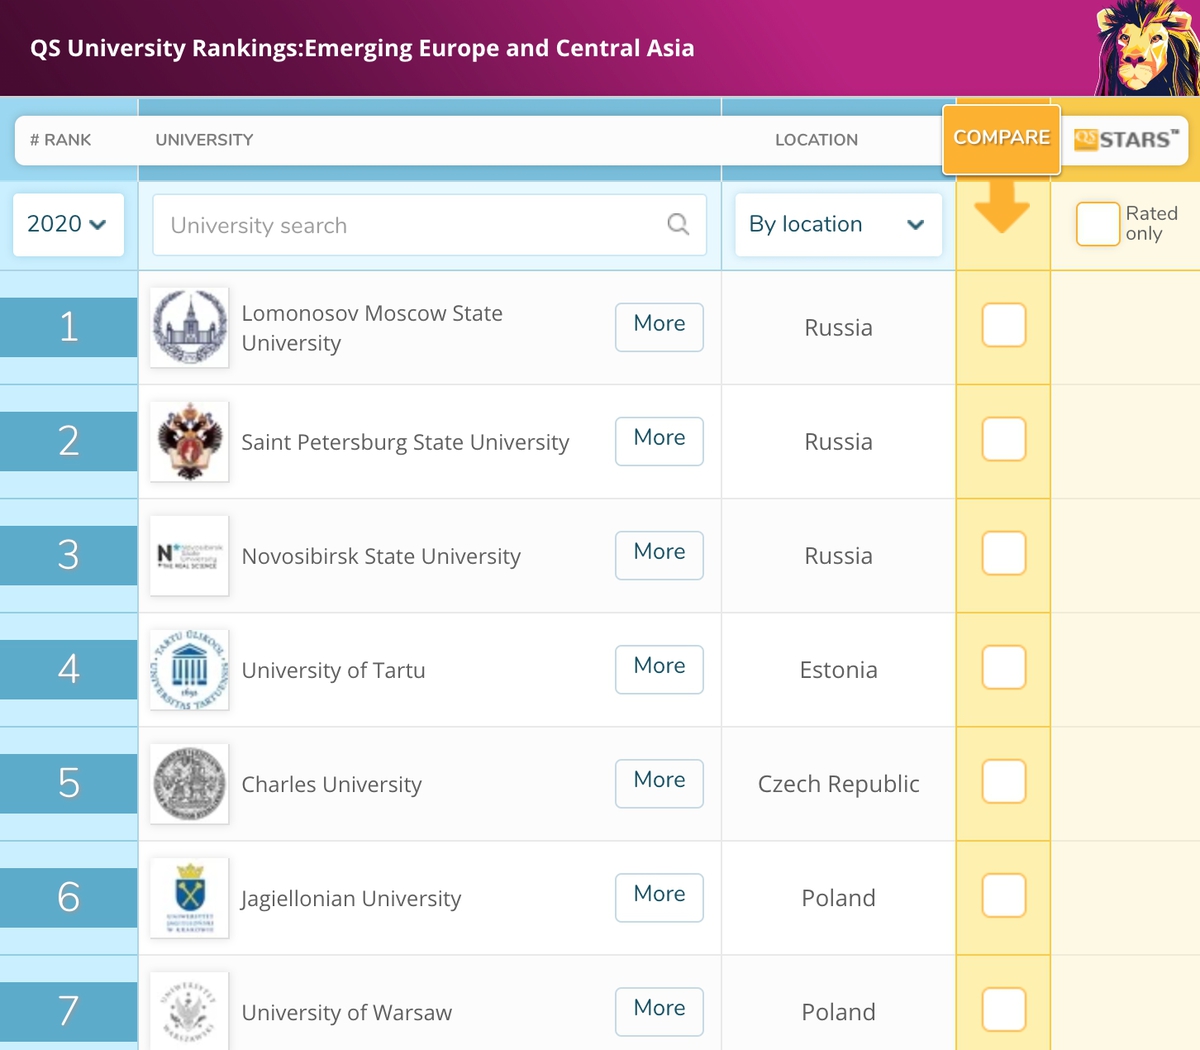
Task: Click the QS University Rankings page title
Action: (362, 48)
